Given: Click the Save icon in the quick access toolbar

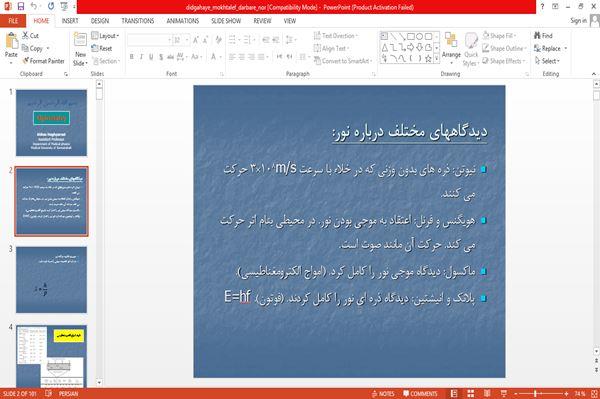Looking at the screenshot, I should point(21,6).
